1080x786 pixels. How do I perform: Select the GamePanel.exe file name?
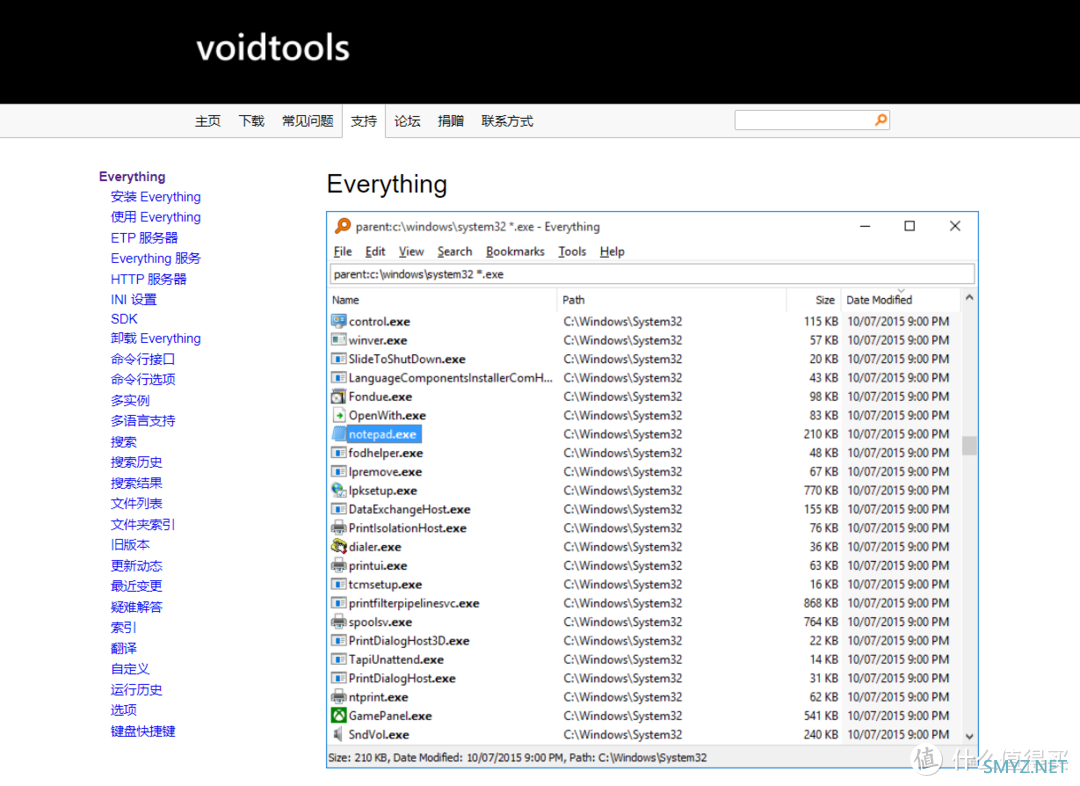pyautogui.click(x=390, y=716)
